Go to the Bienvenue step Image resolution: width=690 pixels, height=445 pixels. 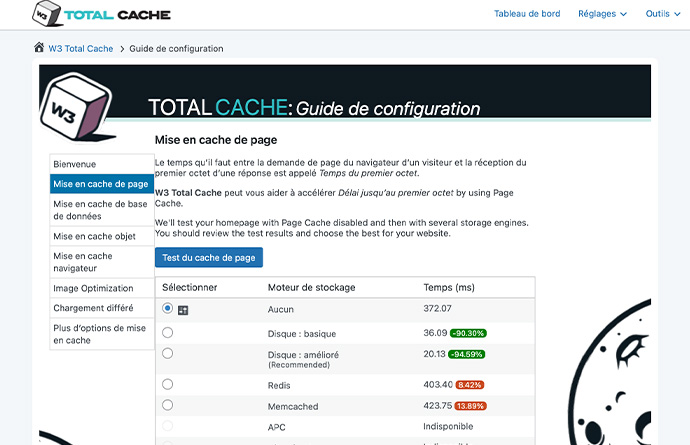tap(102, 164)
